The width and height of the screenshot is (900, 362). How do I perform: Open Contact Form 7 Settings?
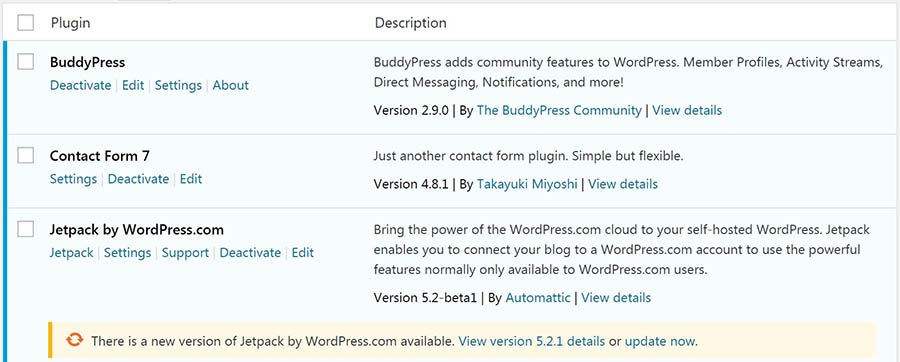click(73, 179)
